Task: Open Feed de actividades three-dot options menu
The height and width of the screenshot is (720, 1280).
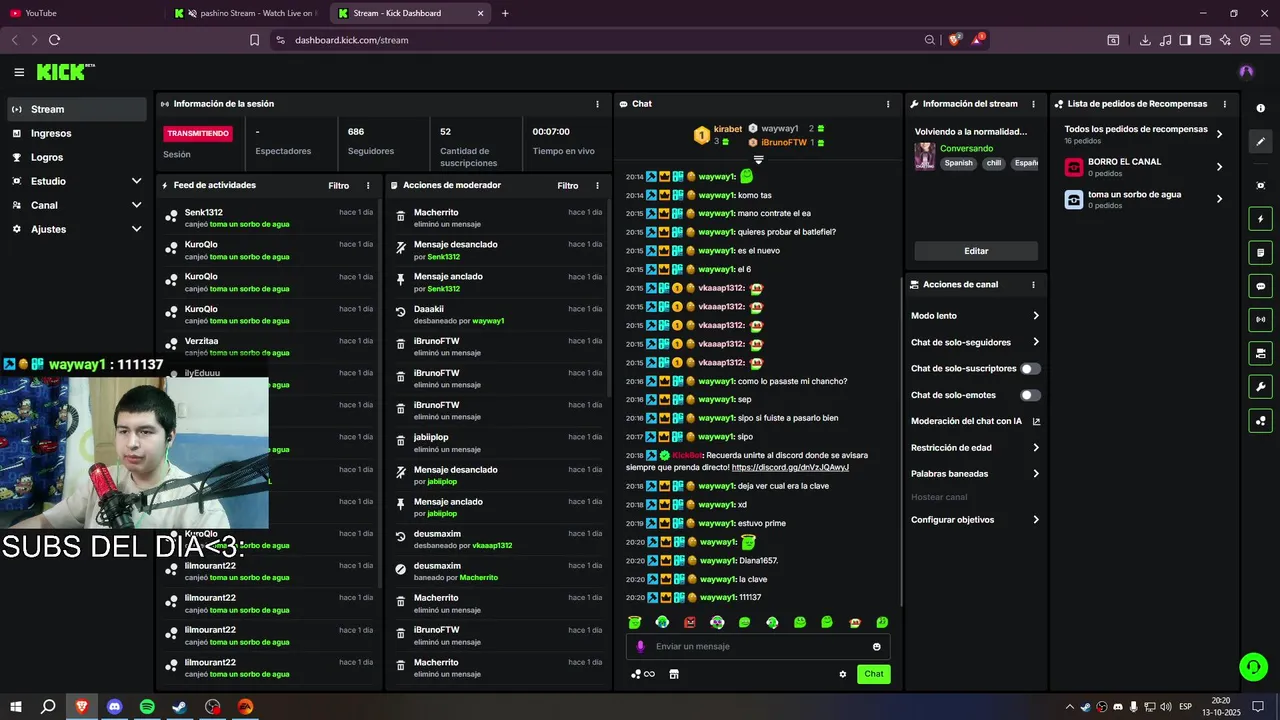Action: pos(368,186)
